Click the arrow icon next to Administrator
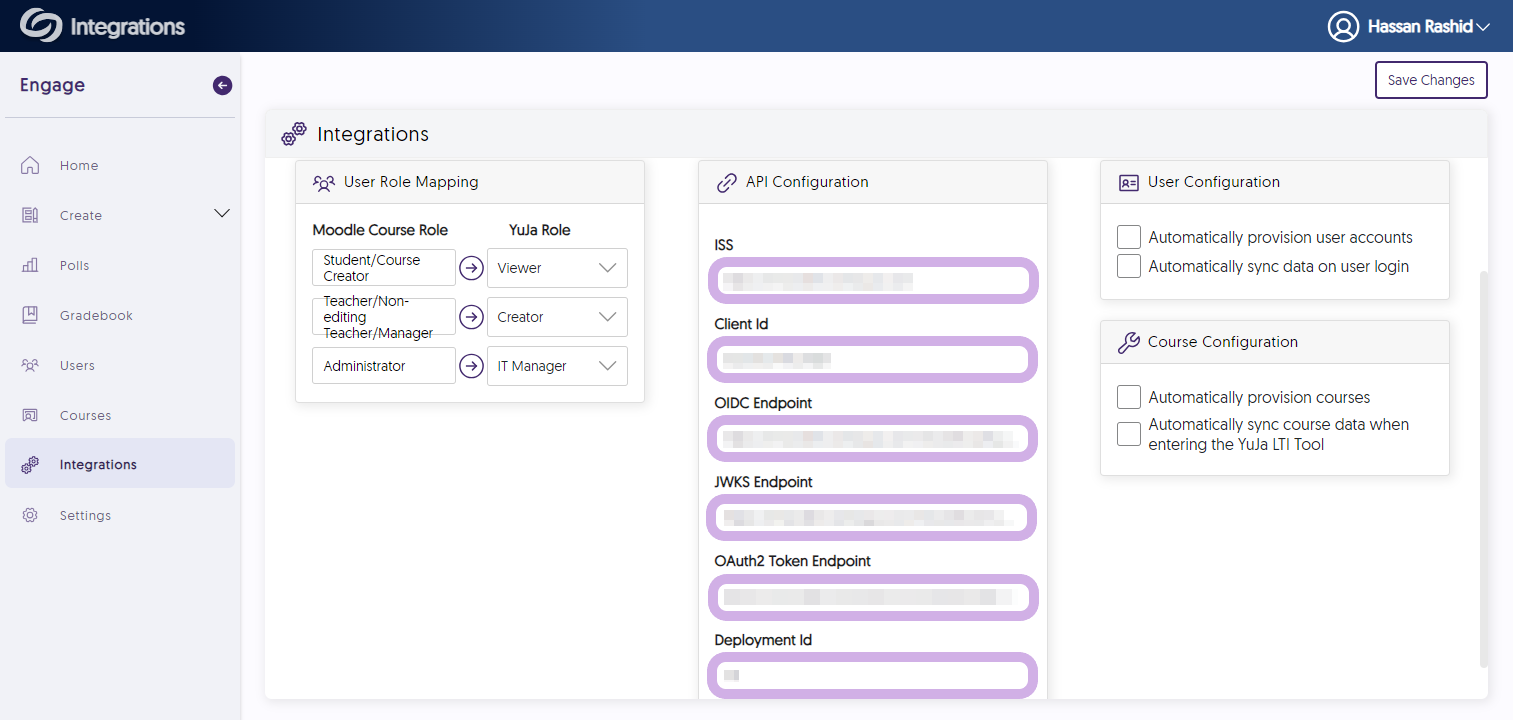 pos(471,366)
